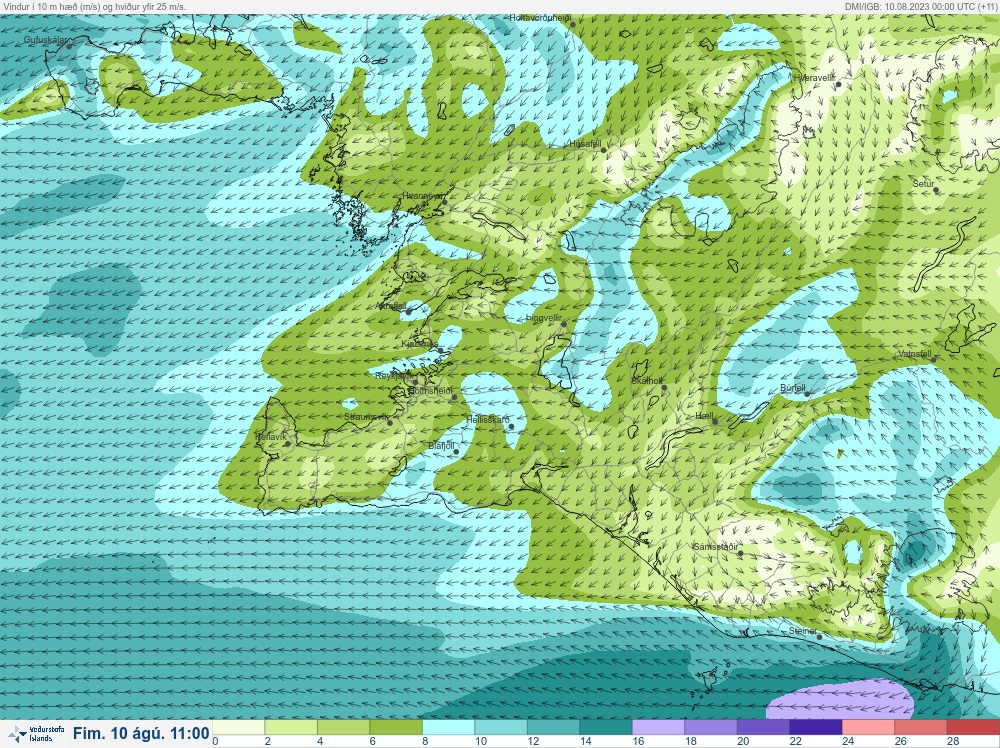The width and height of the screenshot is (1000, 748).
Task: Click the Hvanneyri station label
Action: 422,196
